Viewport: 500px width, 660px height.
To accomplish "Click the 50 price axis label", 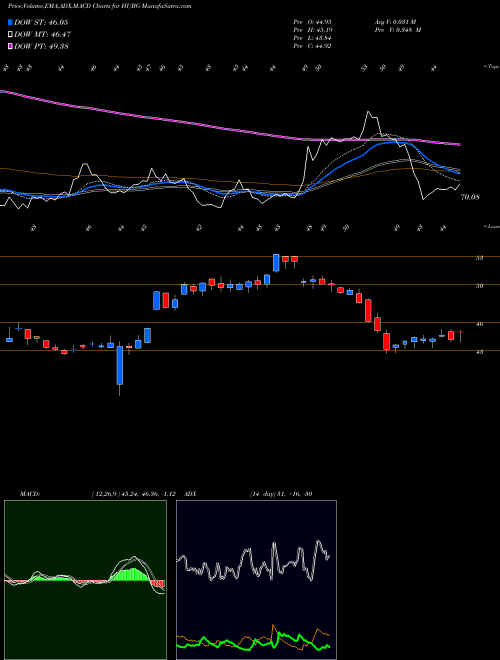I will pyautogui.click(x=479, y=286).
